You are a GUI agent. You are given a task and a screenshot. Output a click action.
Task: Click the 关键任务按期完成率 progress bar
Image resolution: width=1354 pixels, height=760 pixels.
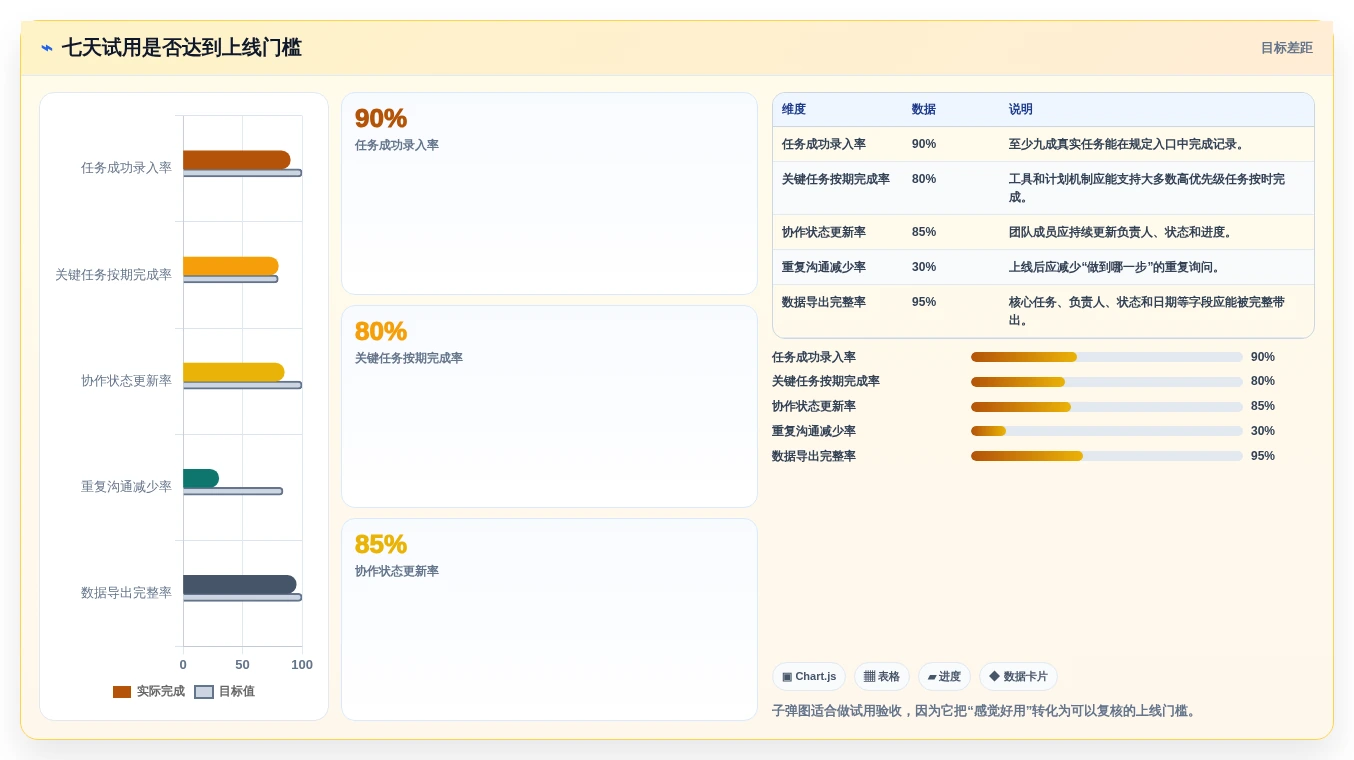point(1107,382)
